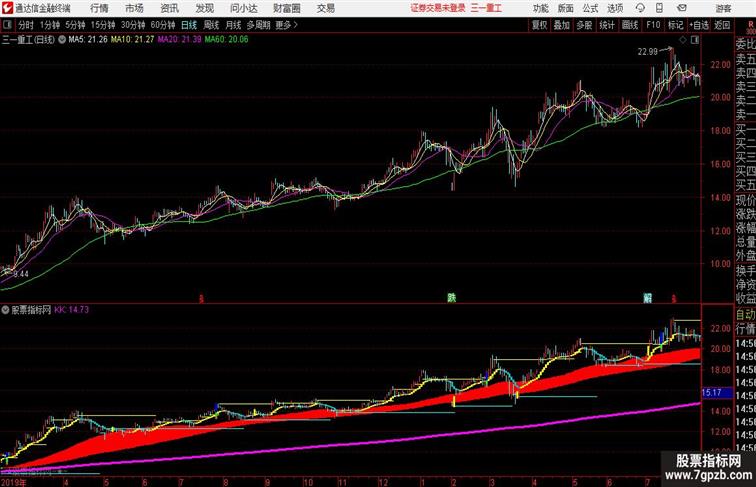Add stock with +自选 button

pyautogui.click(x=699, y=25)
